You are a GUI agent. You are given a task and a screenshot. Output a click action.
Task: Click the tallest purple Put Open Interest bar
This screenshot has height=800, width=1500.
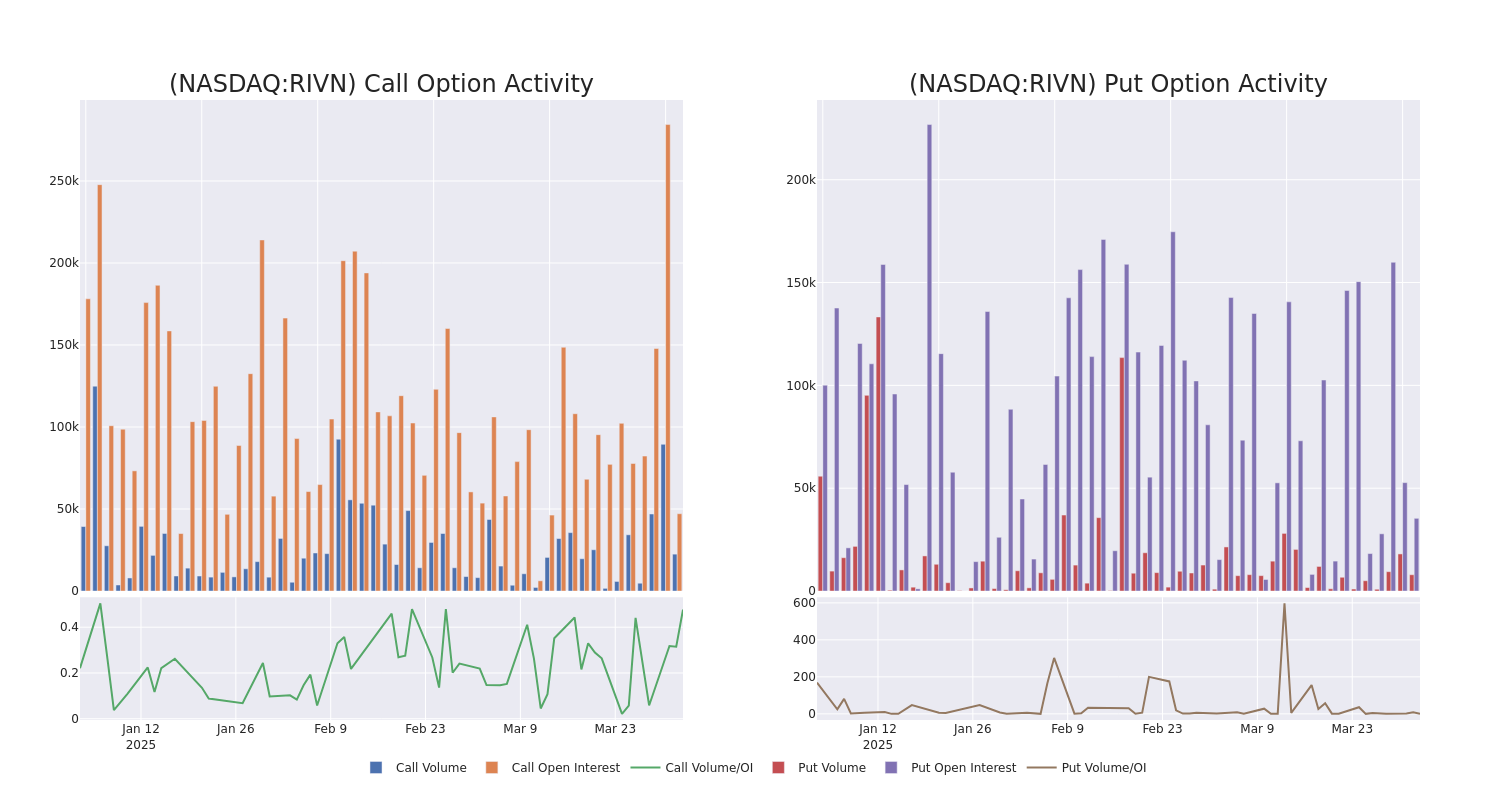pos(929,358)
